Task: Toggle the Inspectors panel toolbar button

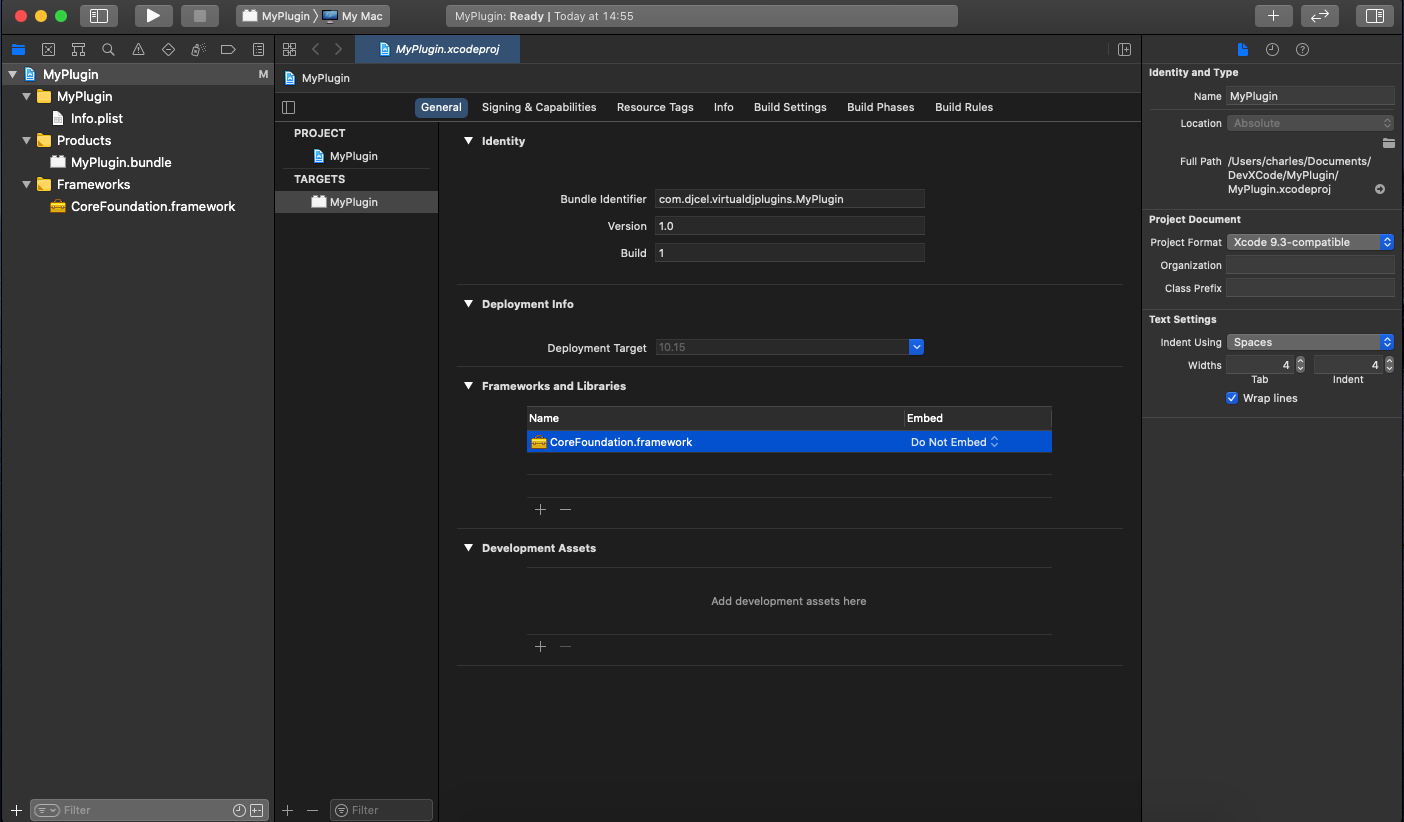Action: [x=1375, y=16]
